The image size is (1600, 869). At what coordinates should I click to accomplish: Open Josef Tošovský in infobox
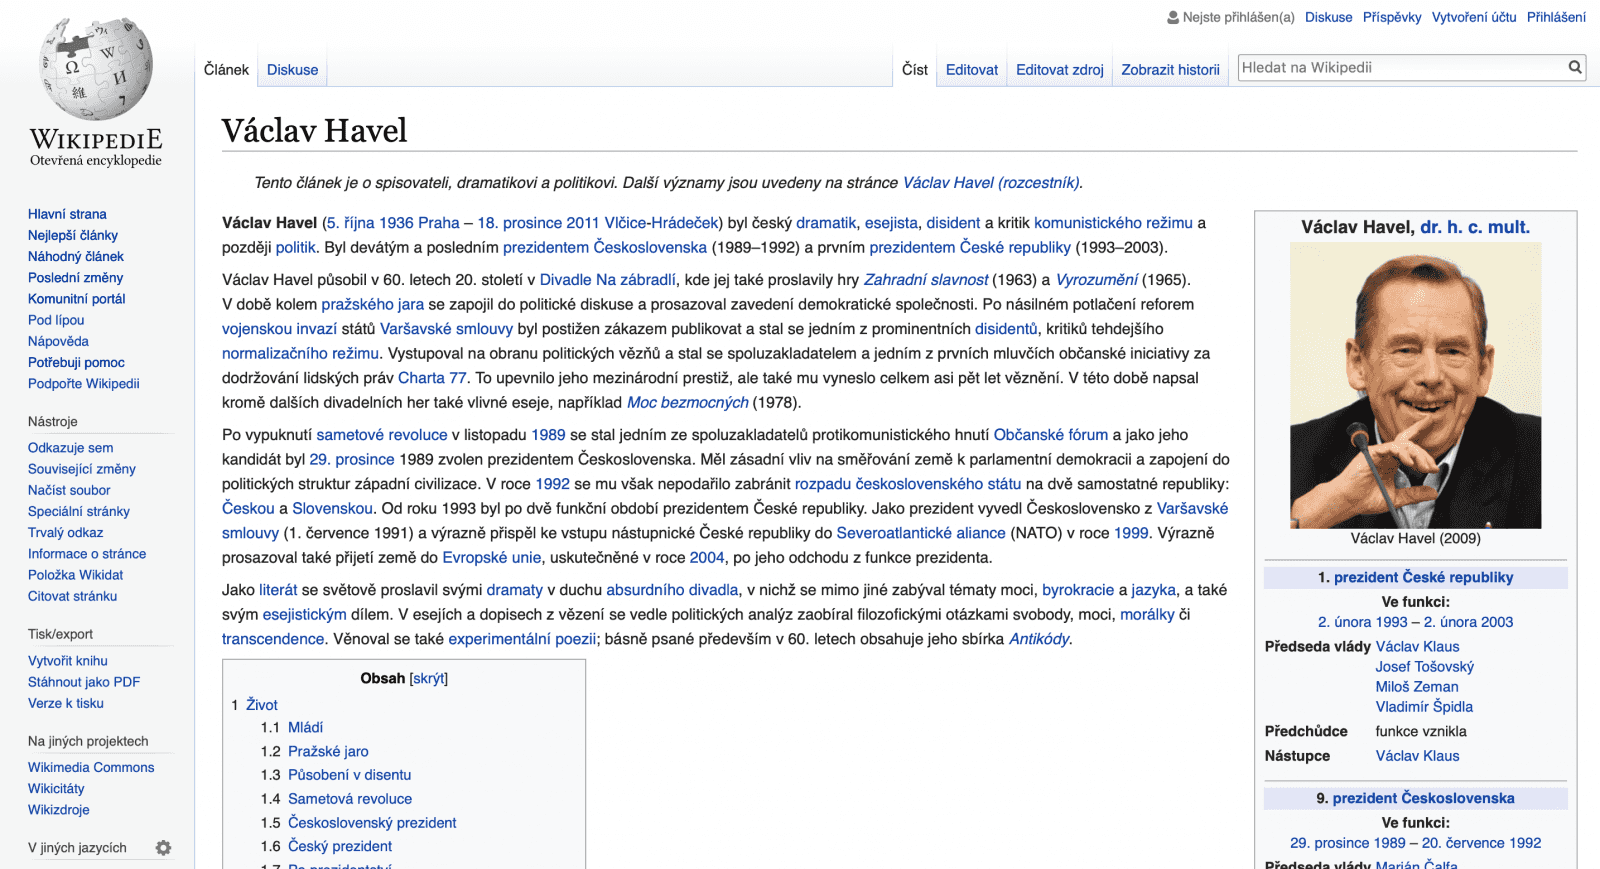tap(1424, 667)
